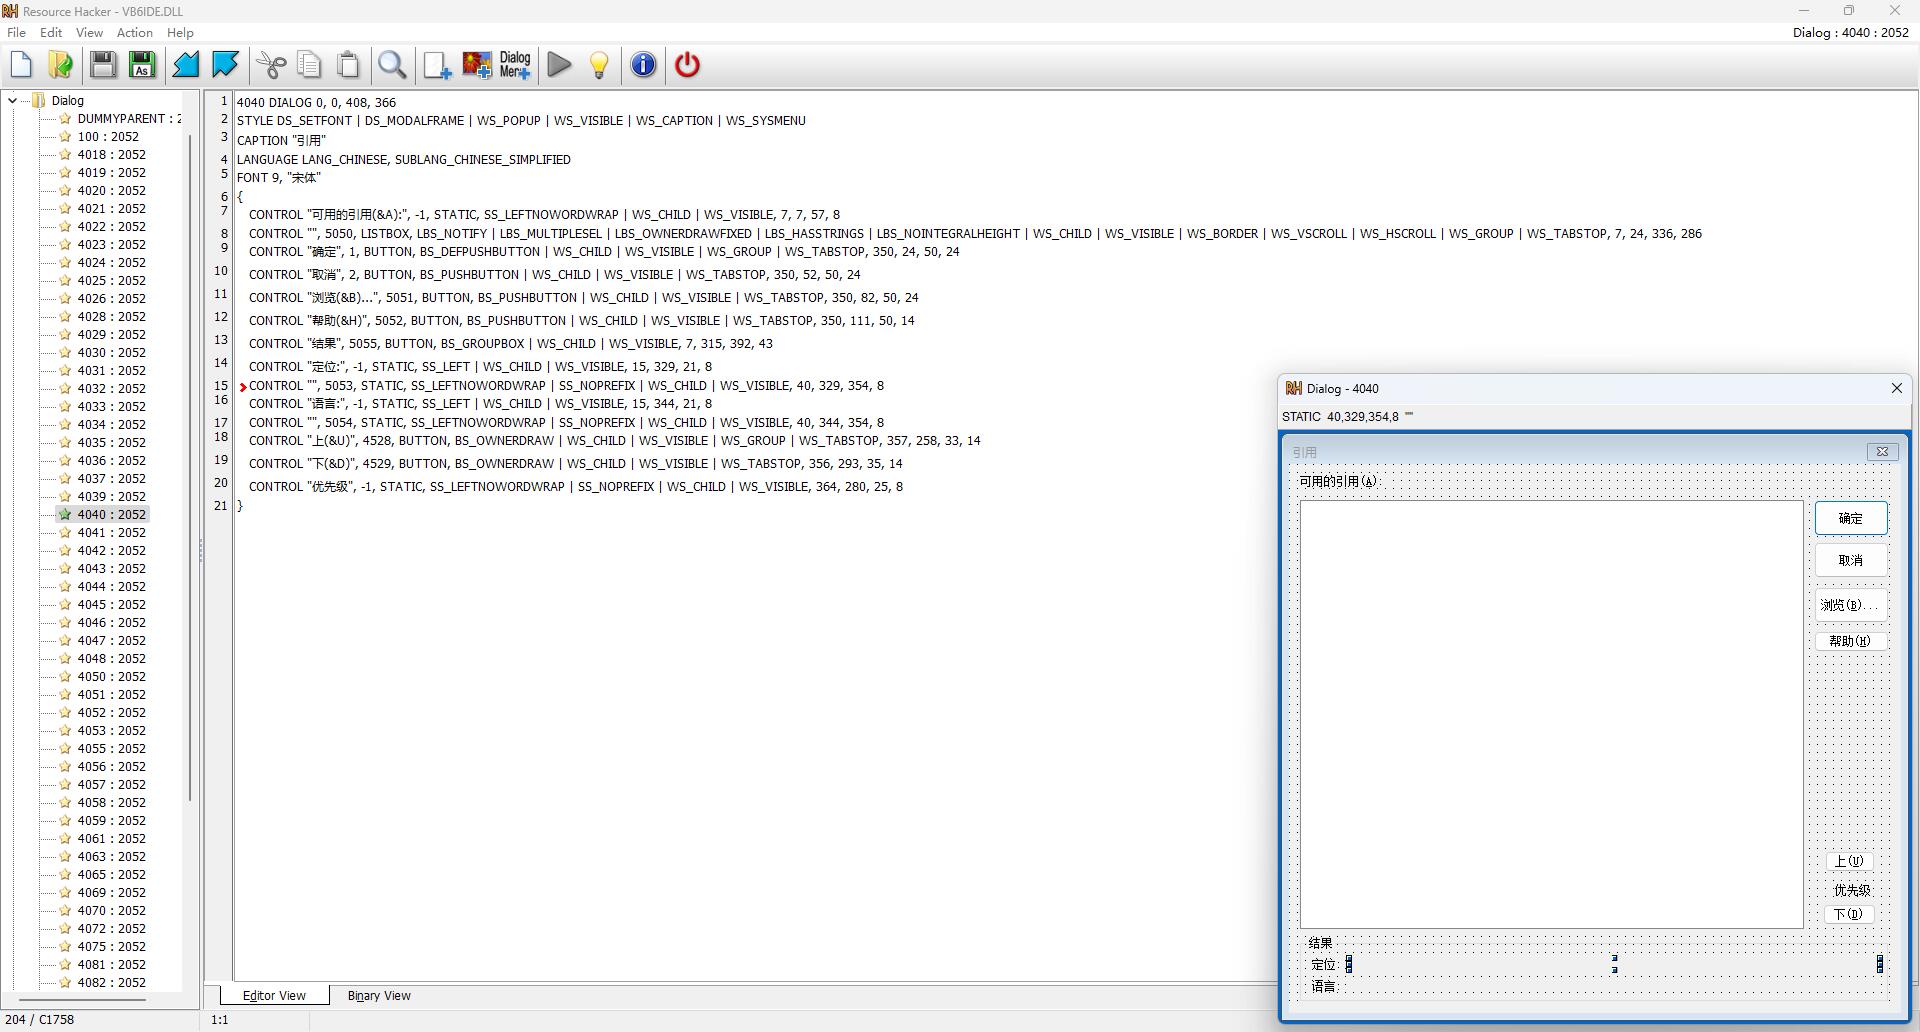Click the 定位: label in preview
This screenshot has width=1920, height=1032.
pyautogui.click(x=1324, y=965)
